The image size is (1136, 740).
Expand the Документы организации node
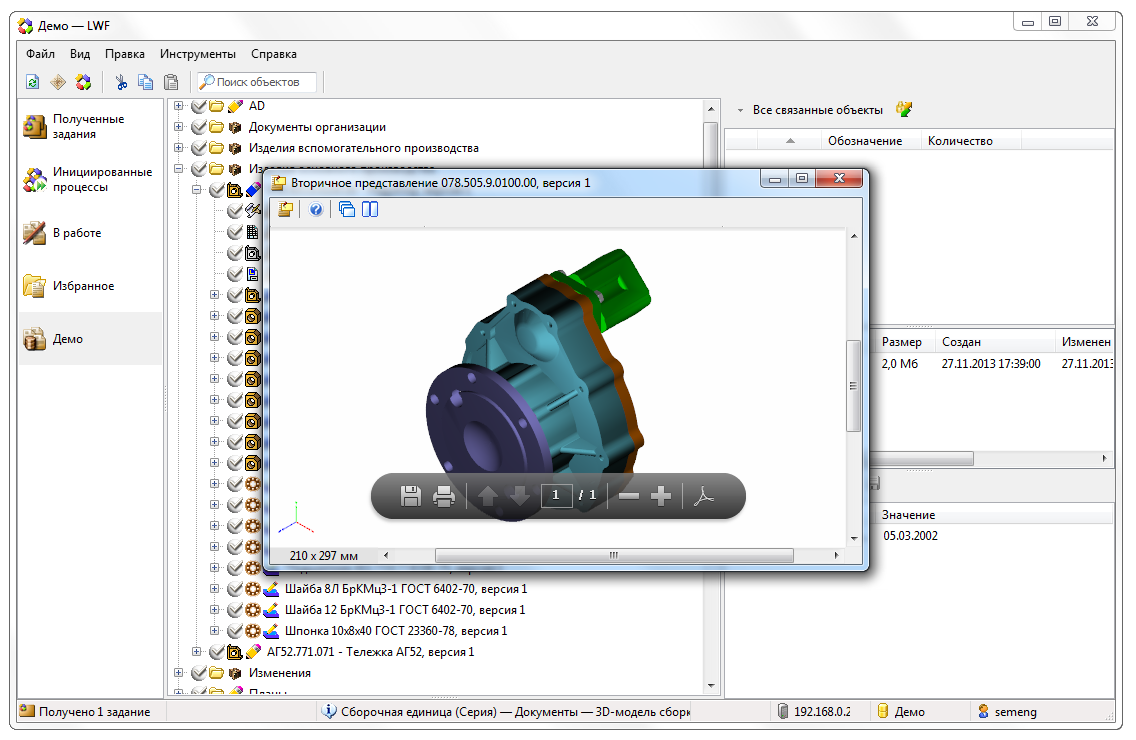pos(178,127)
